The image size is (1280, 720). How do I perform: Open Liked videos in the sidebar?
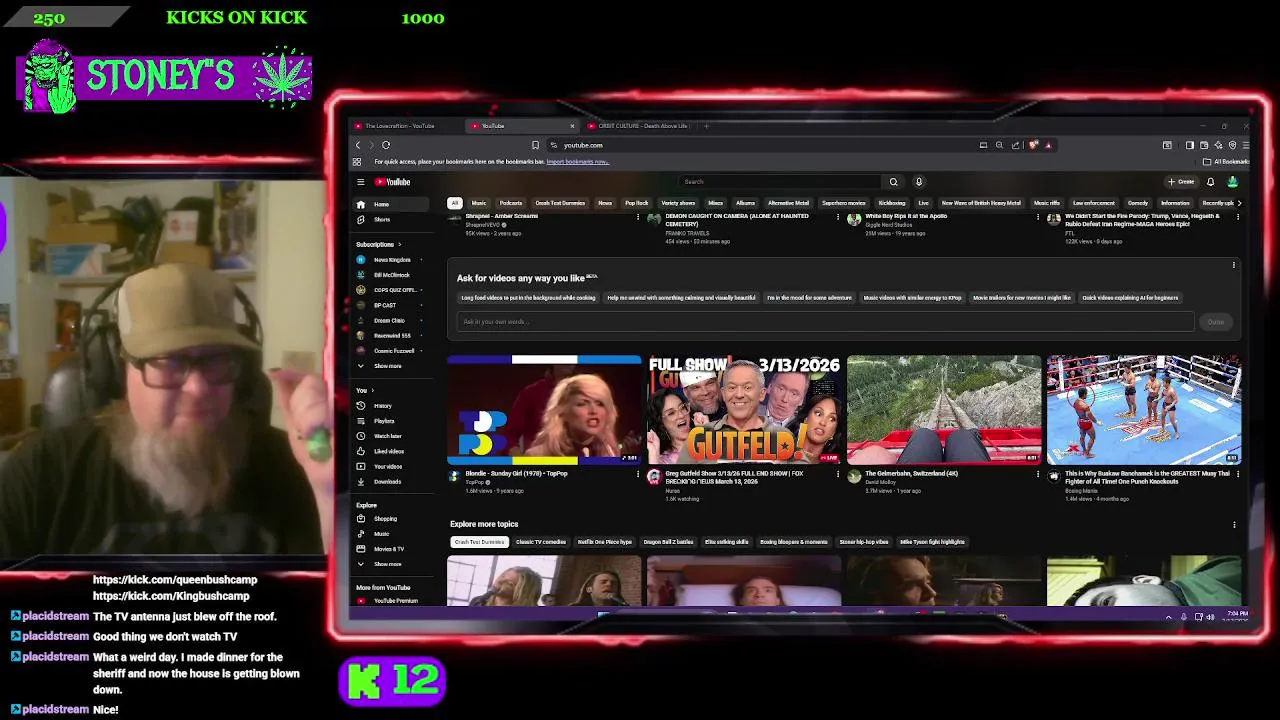tap(390, 451)
